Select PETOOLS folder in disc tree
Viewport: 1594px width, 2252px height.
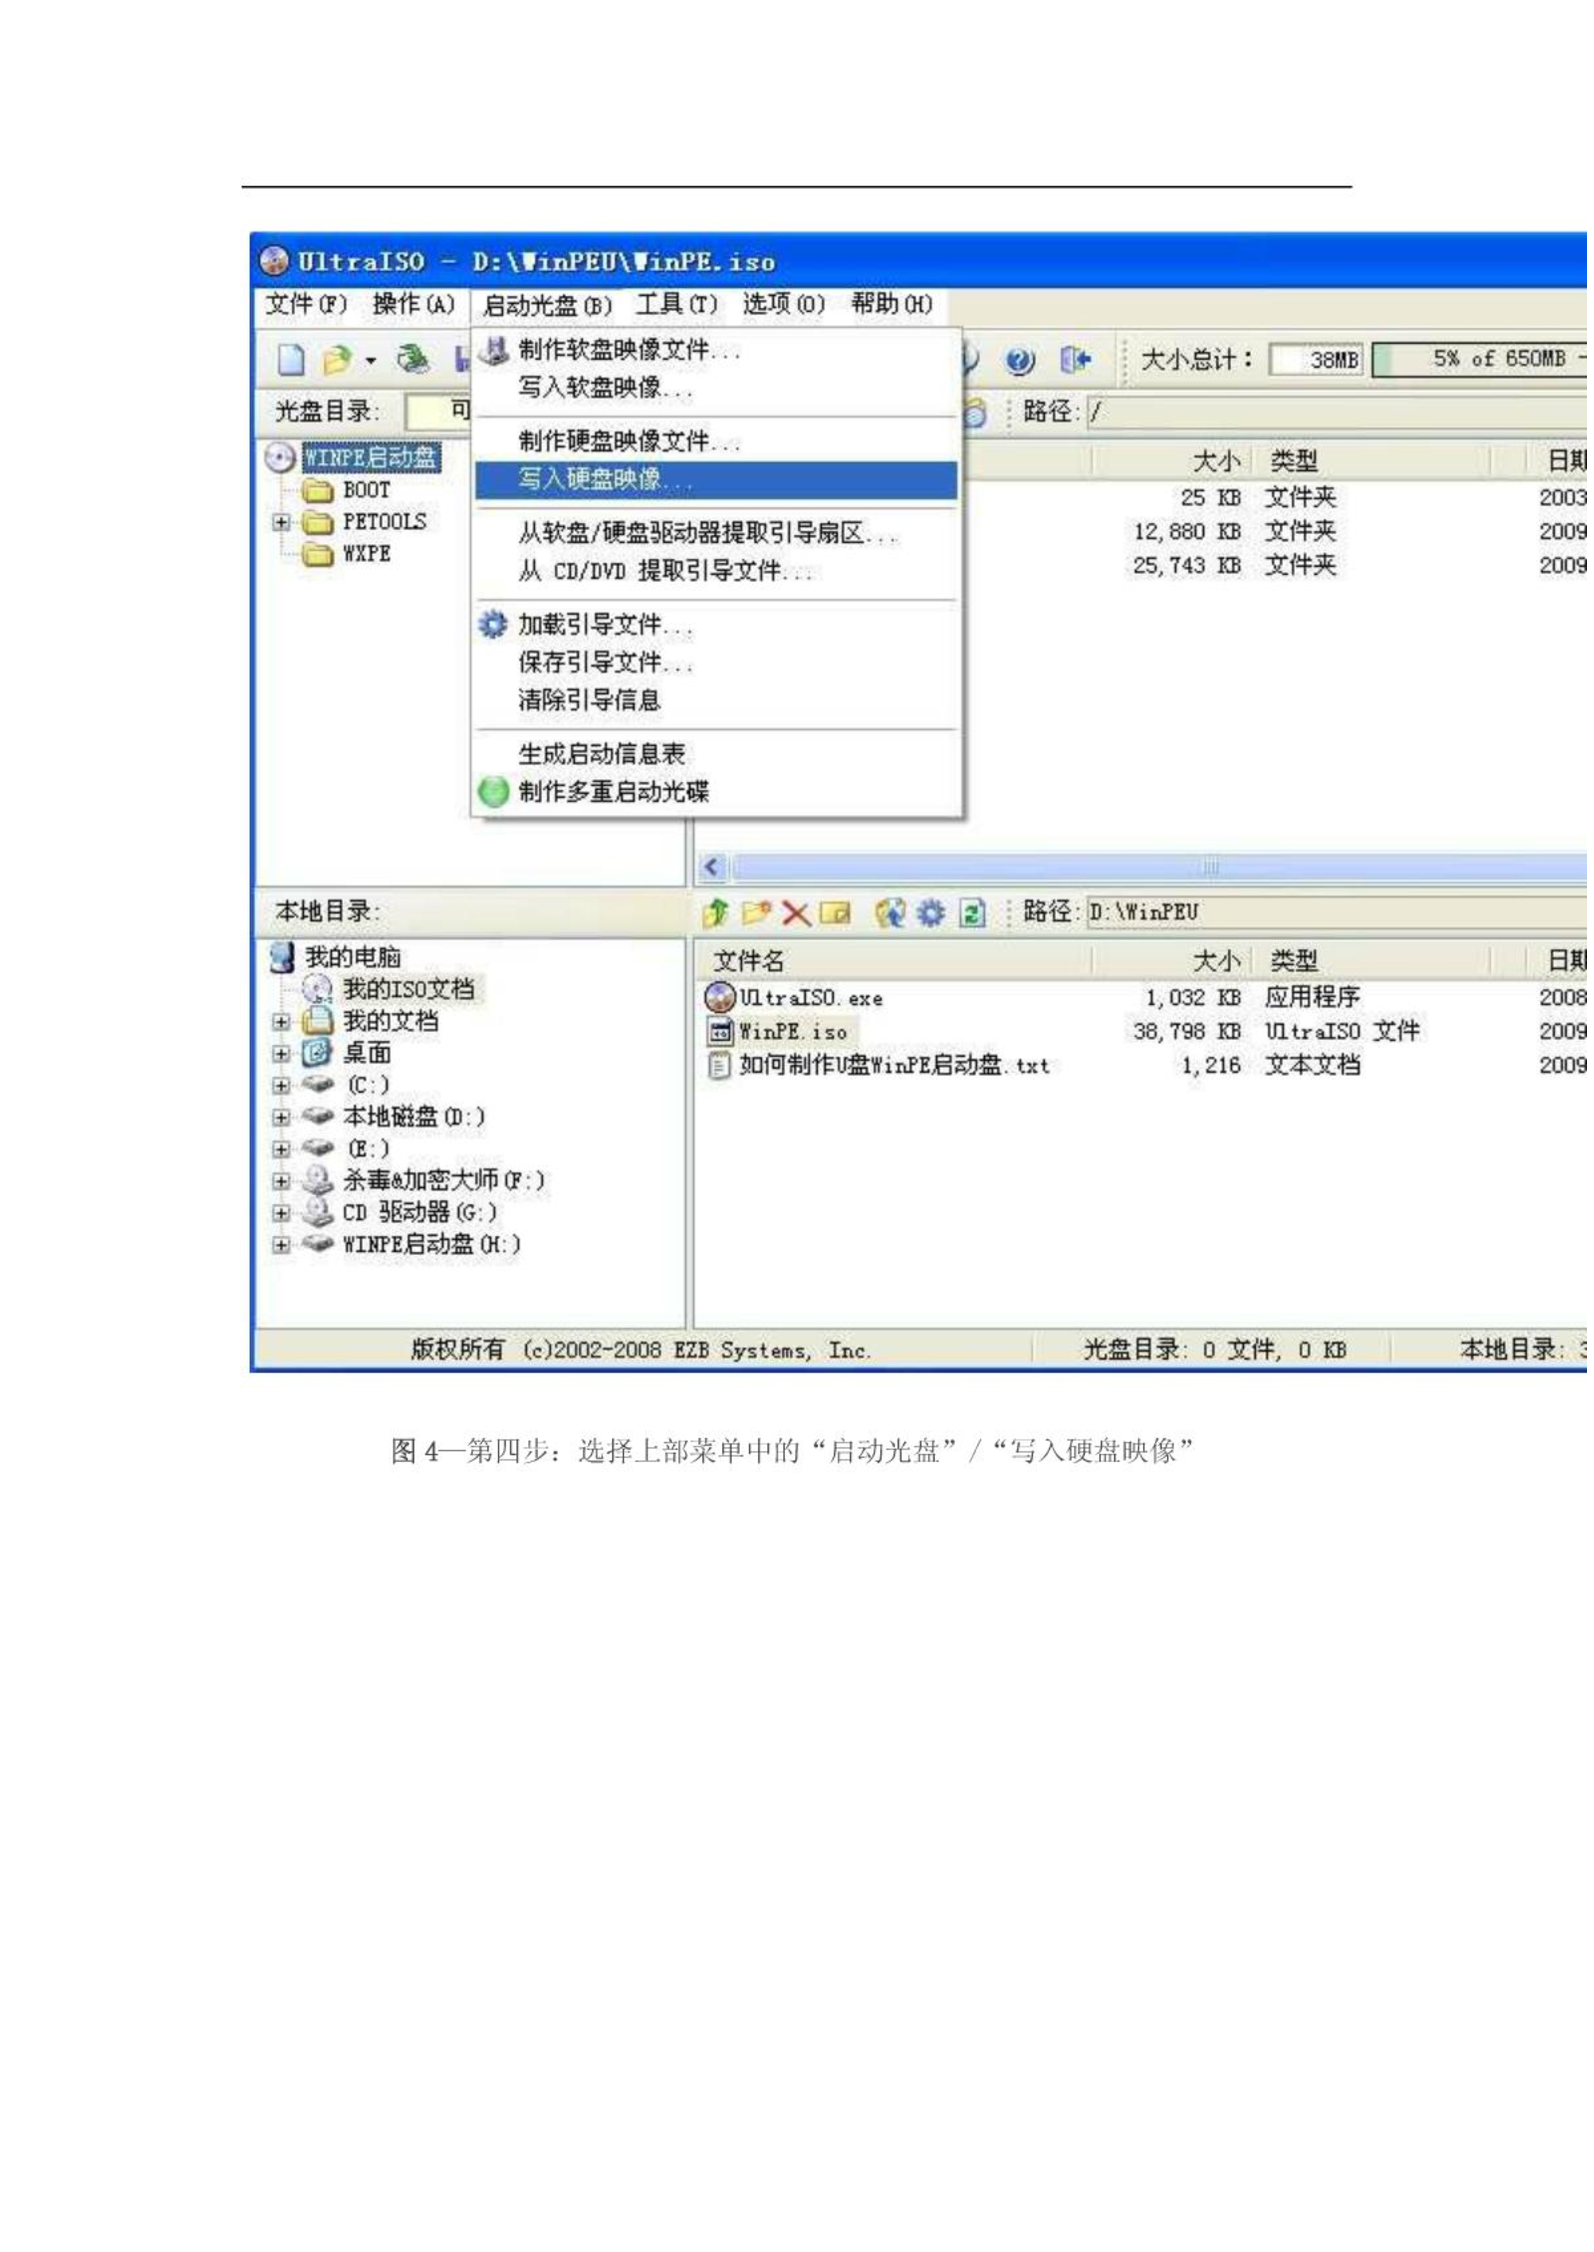[386, 524]
